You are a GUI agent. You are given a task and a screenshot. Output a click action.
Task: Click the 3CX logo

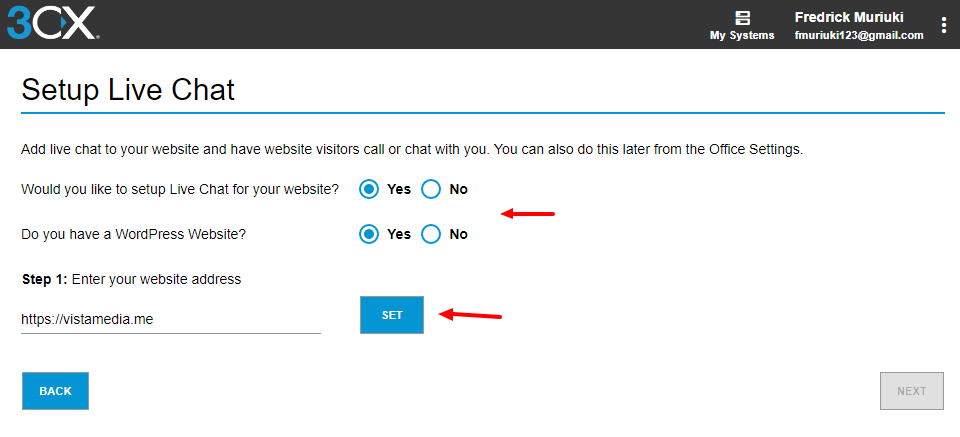click(x=52, y=23)
